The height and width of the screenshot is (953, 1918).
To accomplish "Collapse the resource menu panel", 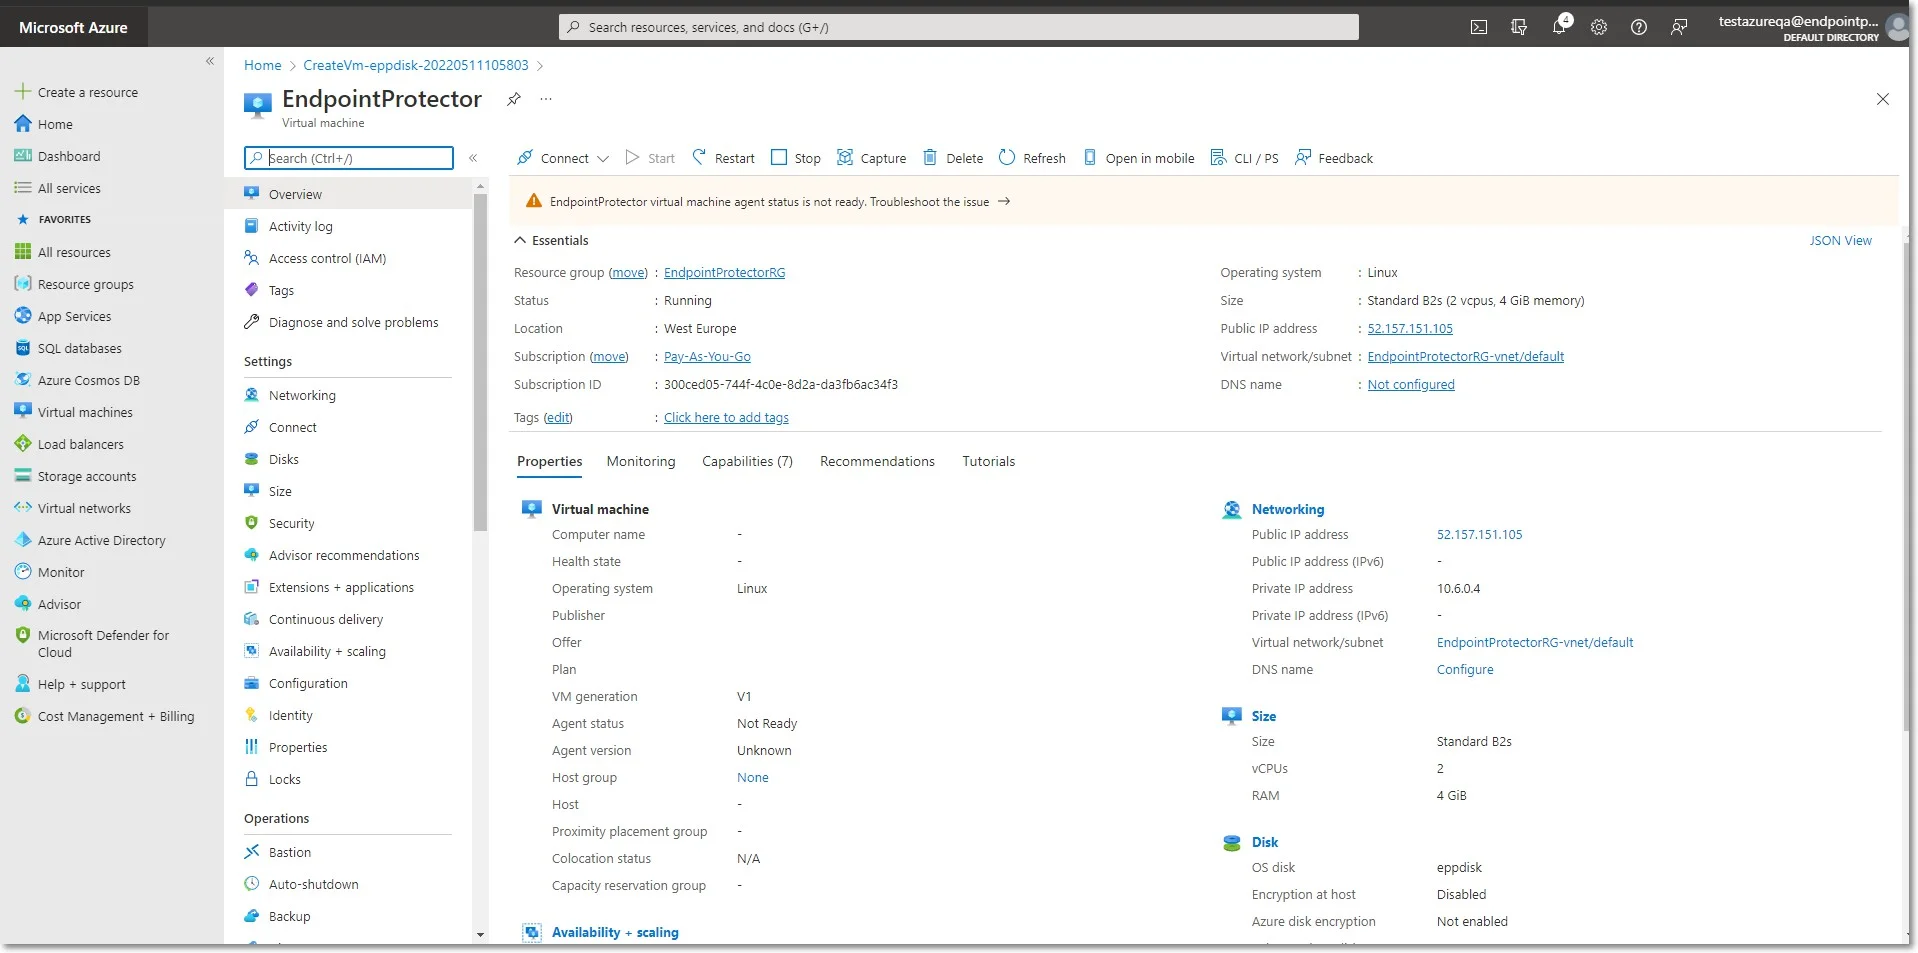I will (x=473, y=158).
